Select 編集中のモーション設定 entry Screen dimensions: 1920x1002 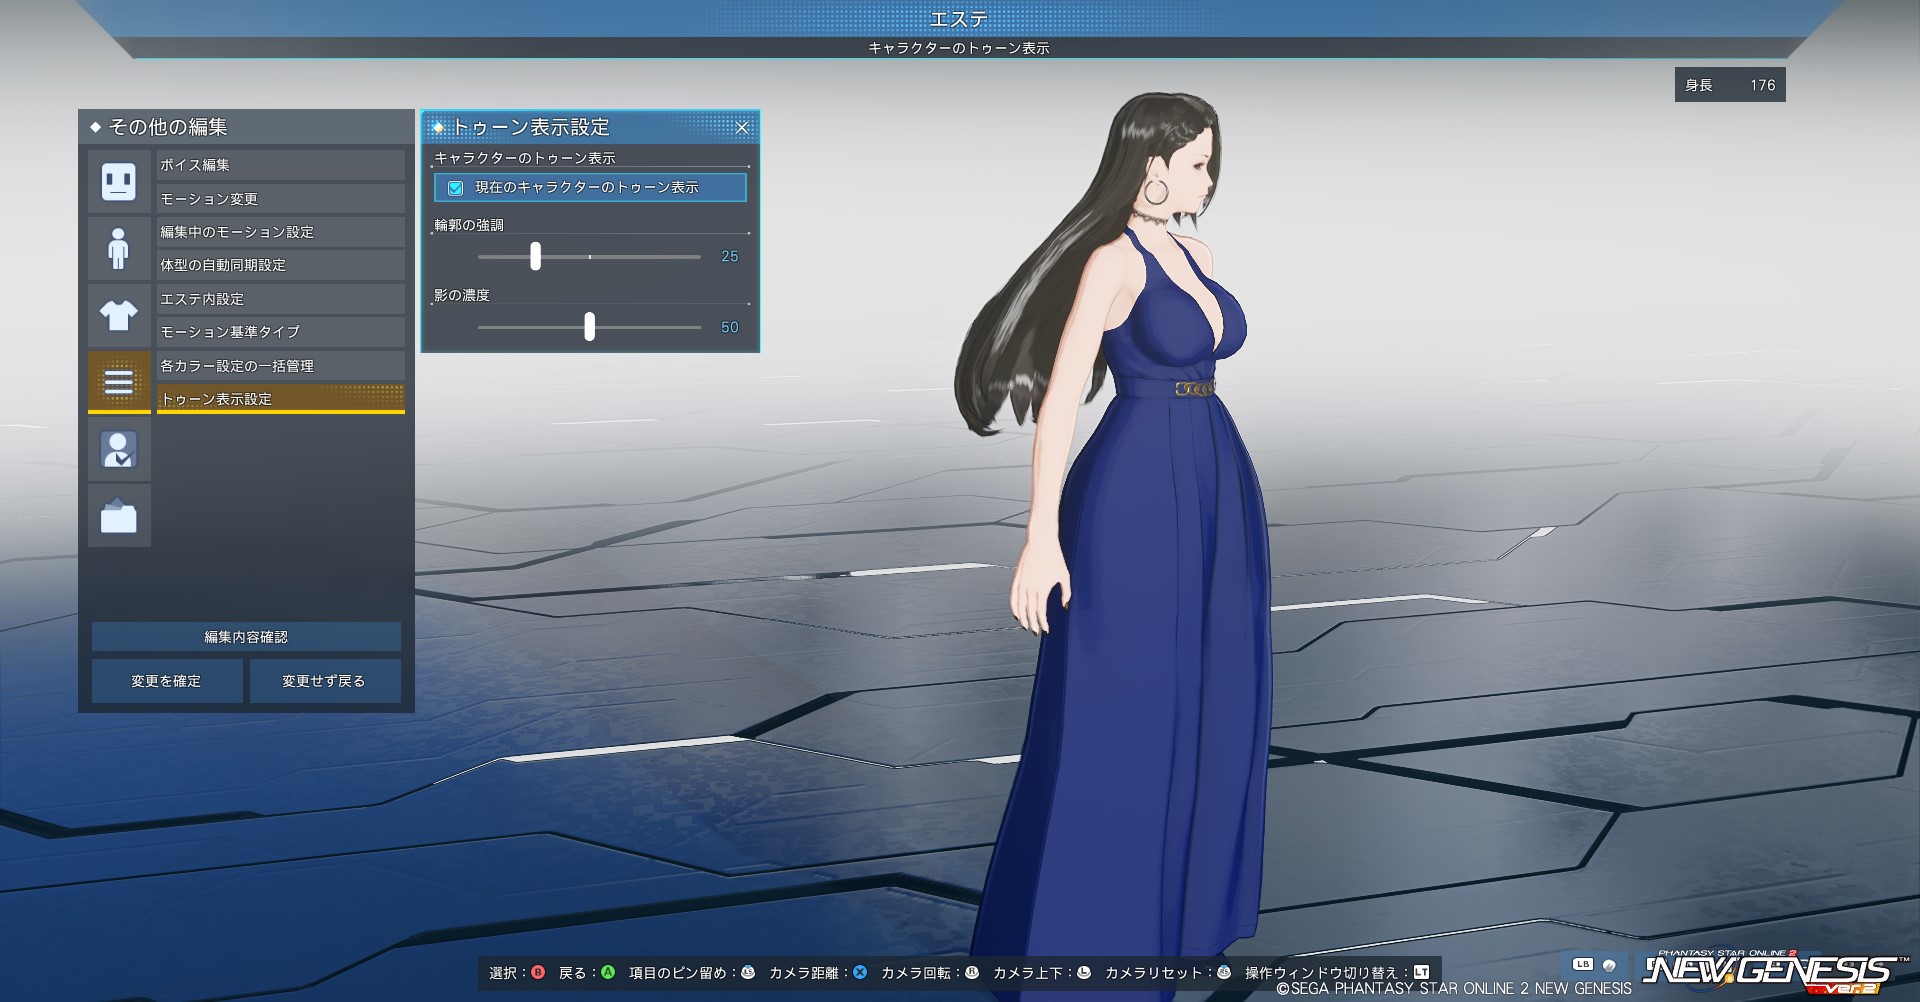(281, 232)
